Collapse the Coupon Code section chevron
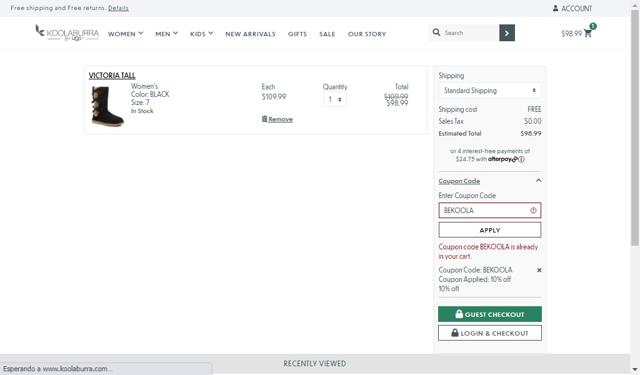 [x=538, y=180]
